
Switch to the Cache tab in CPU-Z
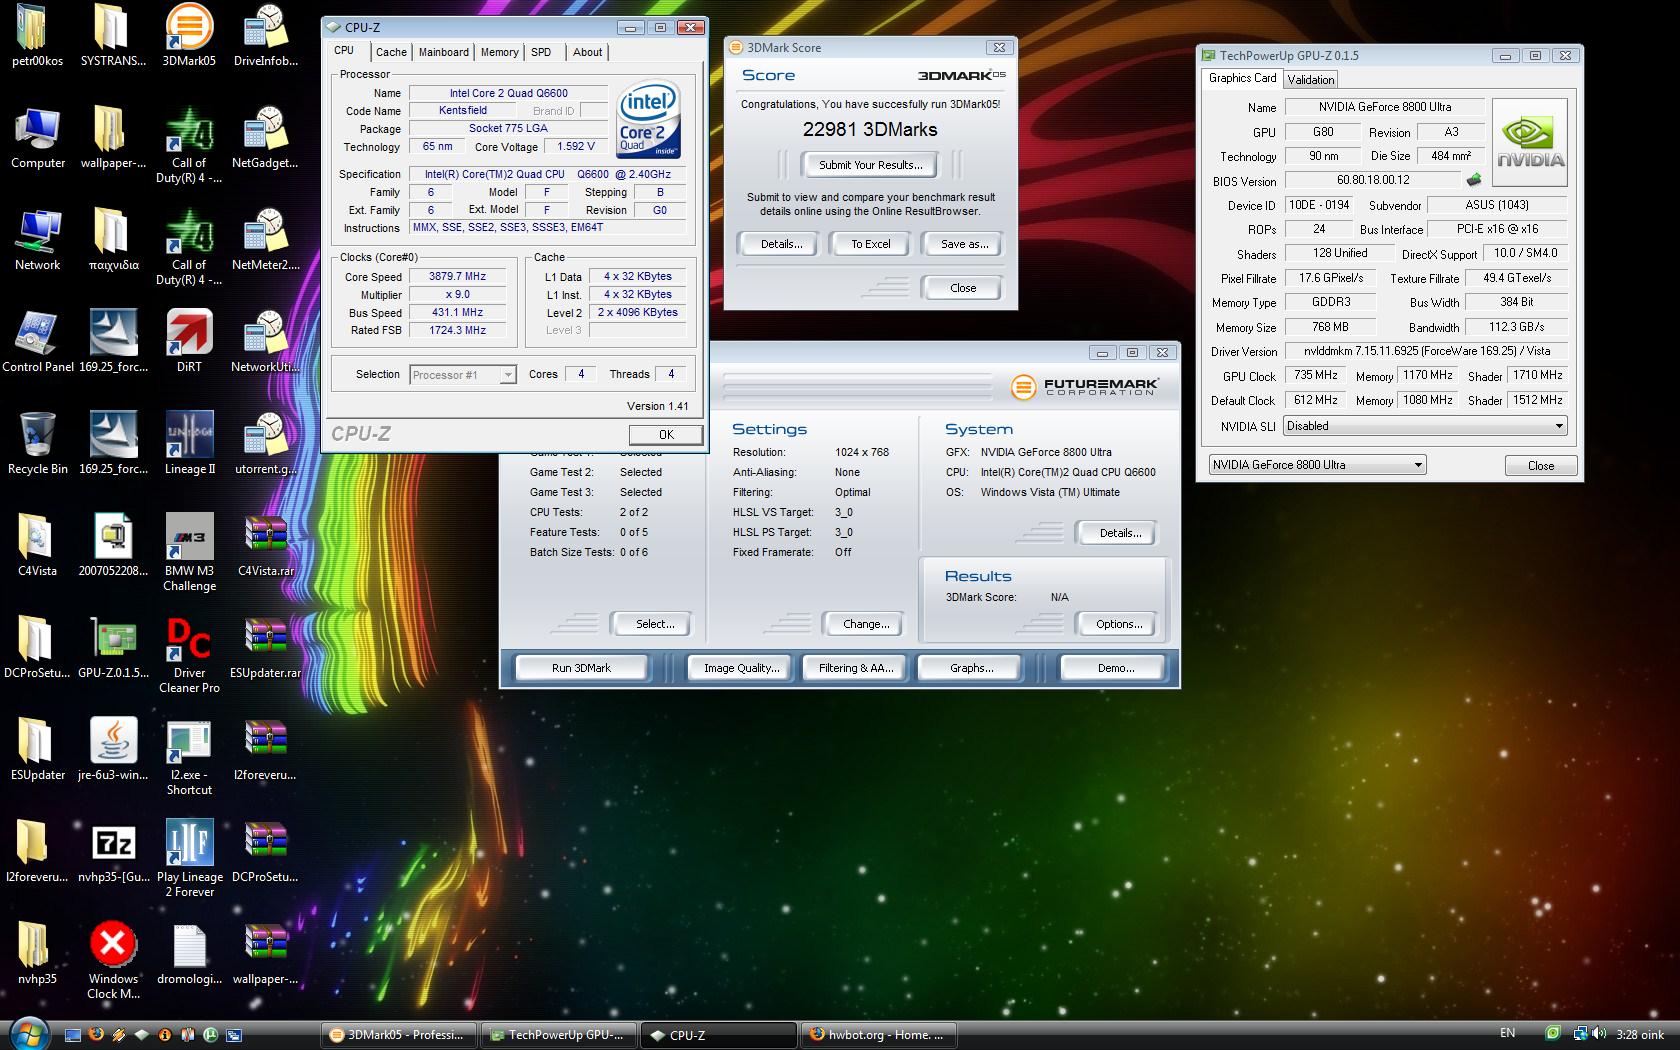click(391, 52)
